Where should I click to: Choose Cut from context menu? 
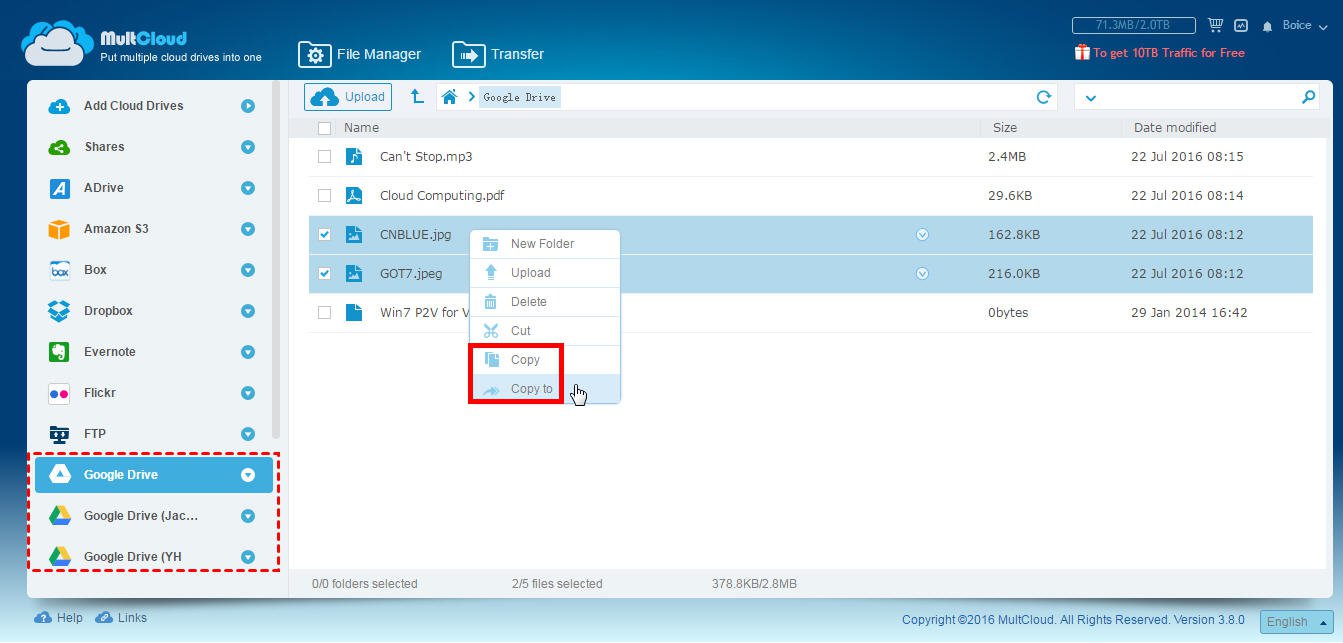[545, 331]
